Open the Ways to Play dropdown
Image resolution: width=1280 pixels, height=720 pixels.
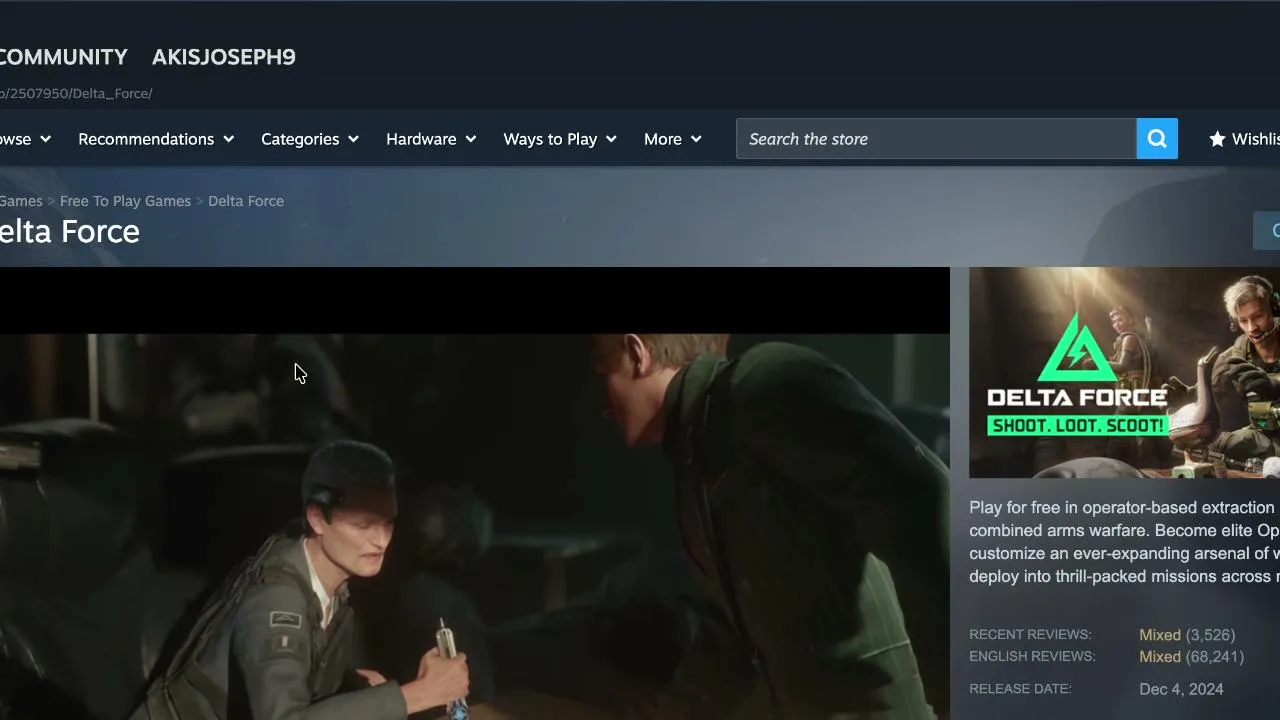point(560,139)
